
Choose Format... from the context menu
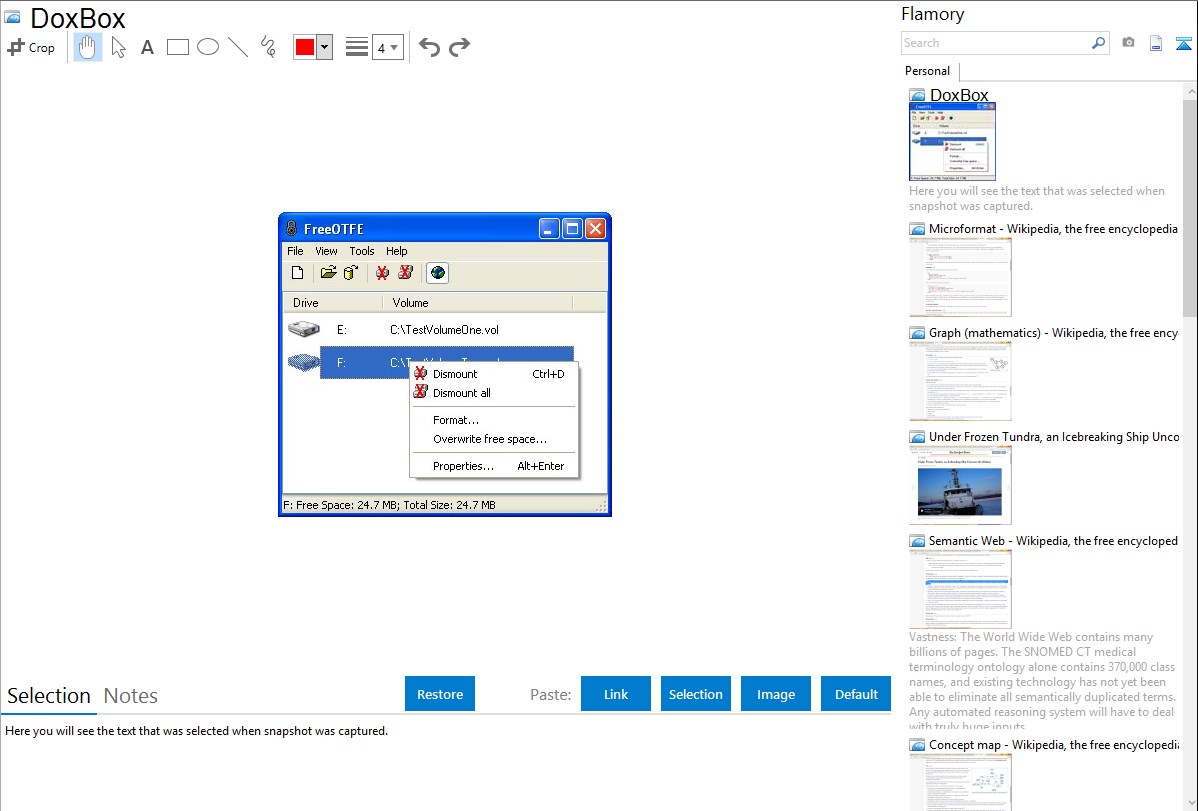click(x=494, y=420)
